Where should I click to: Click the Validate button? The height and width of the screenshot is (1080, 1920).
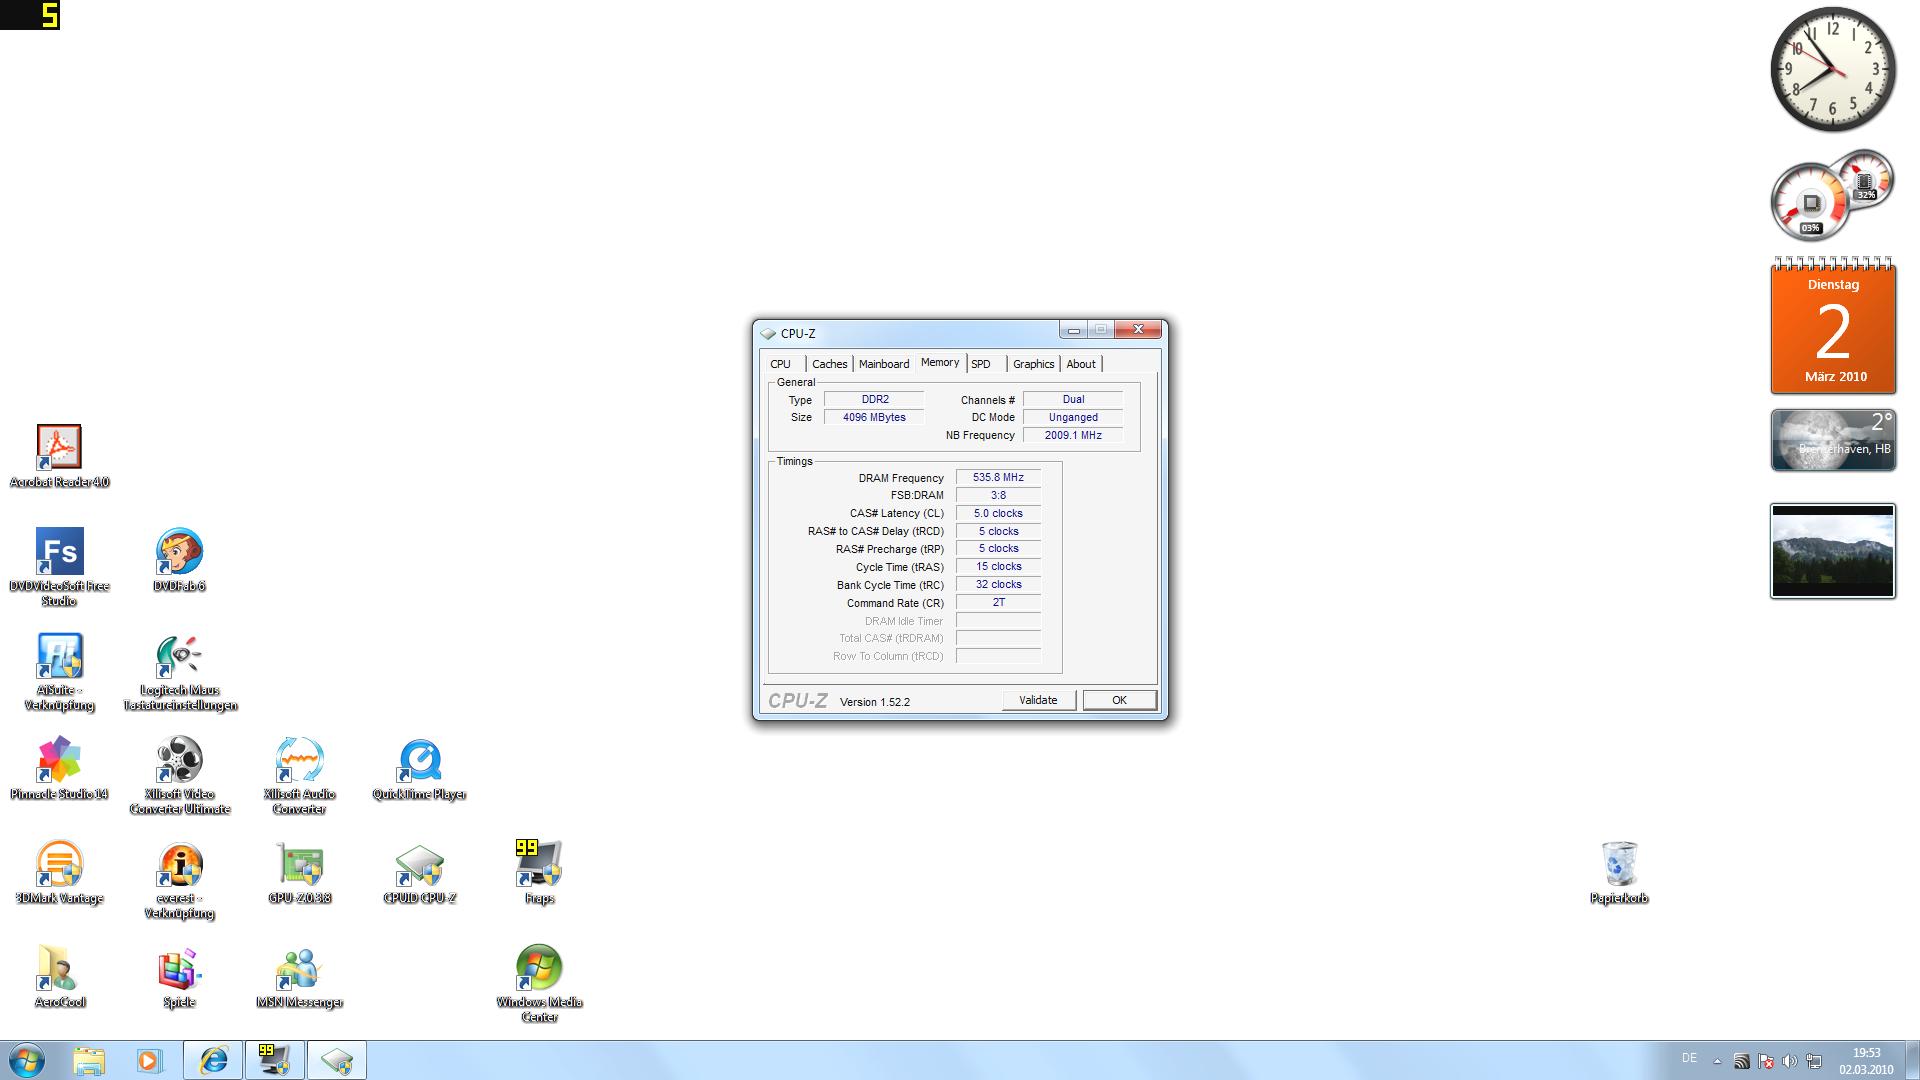1038,700
